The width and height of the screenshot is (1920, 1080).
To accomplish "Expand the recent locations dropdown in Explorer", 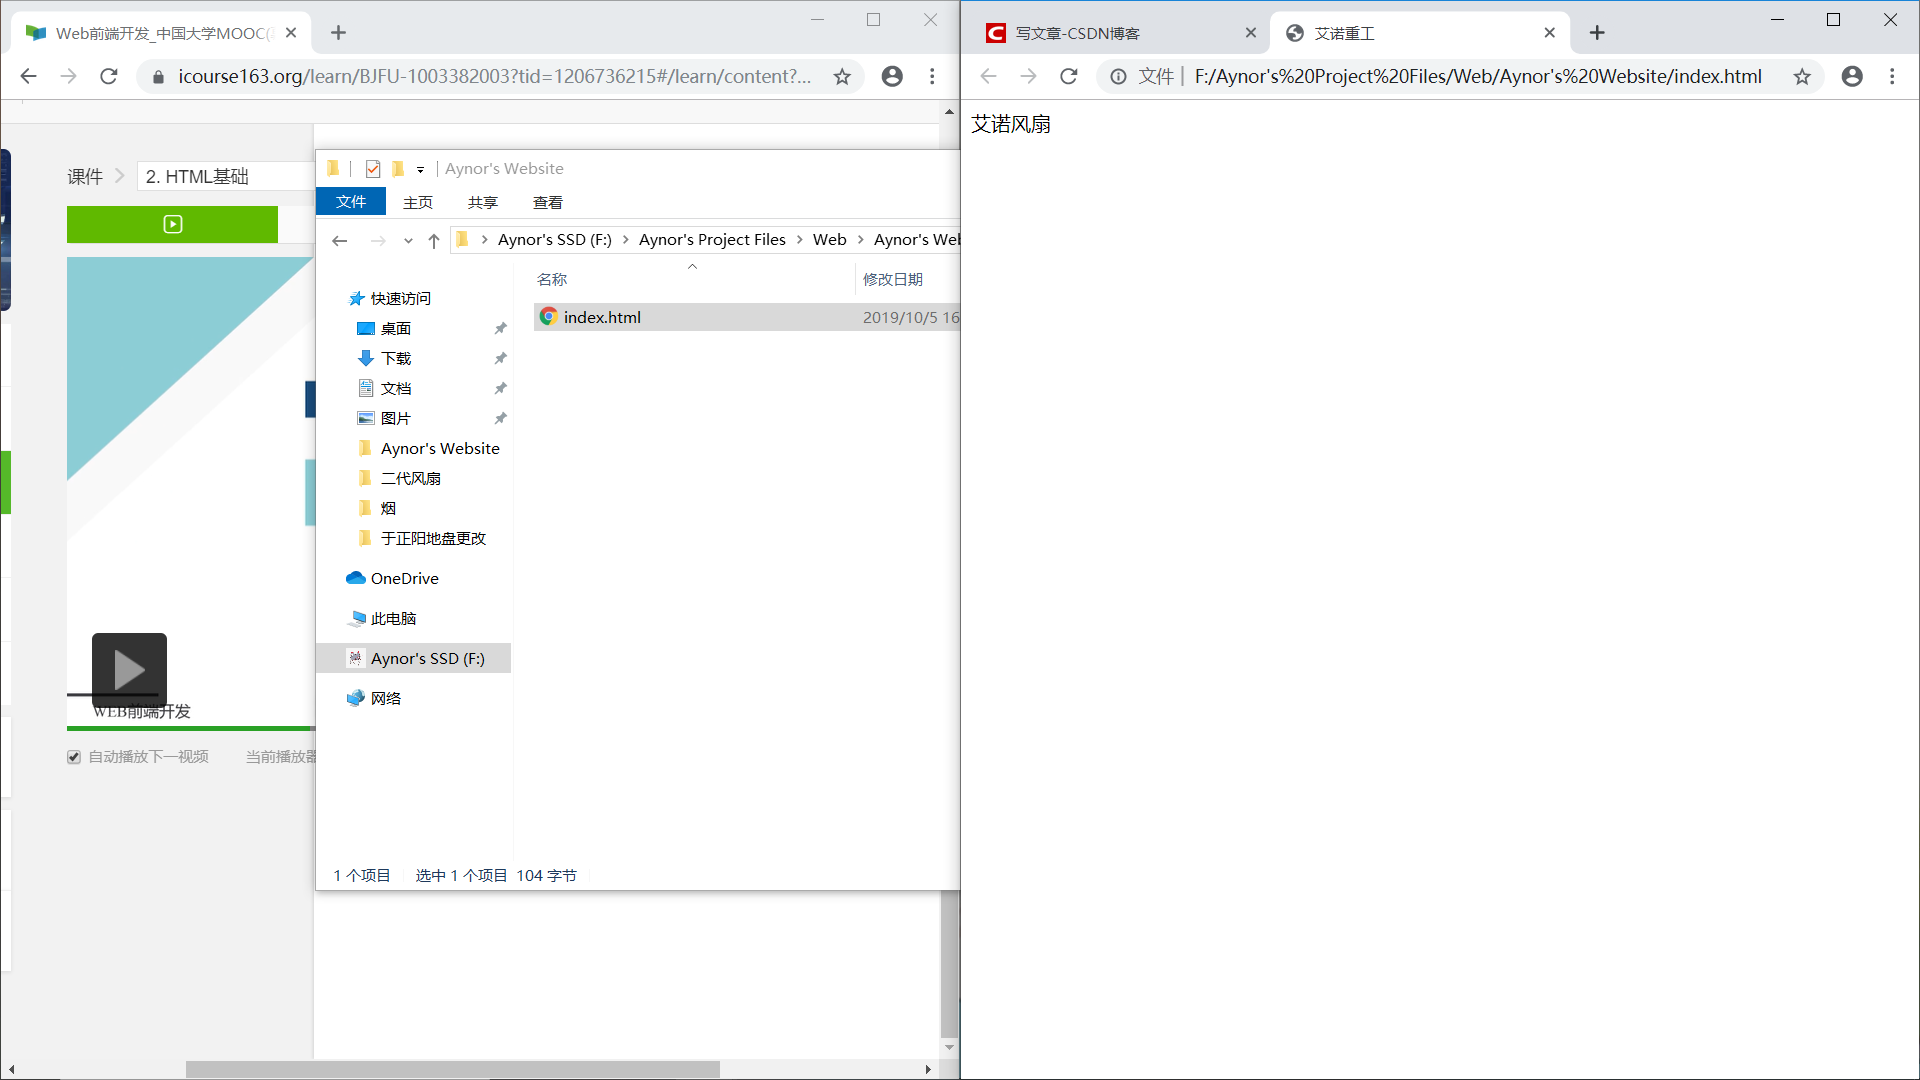I will 408,240.
